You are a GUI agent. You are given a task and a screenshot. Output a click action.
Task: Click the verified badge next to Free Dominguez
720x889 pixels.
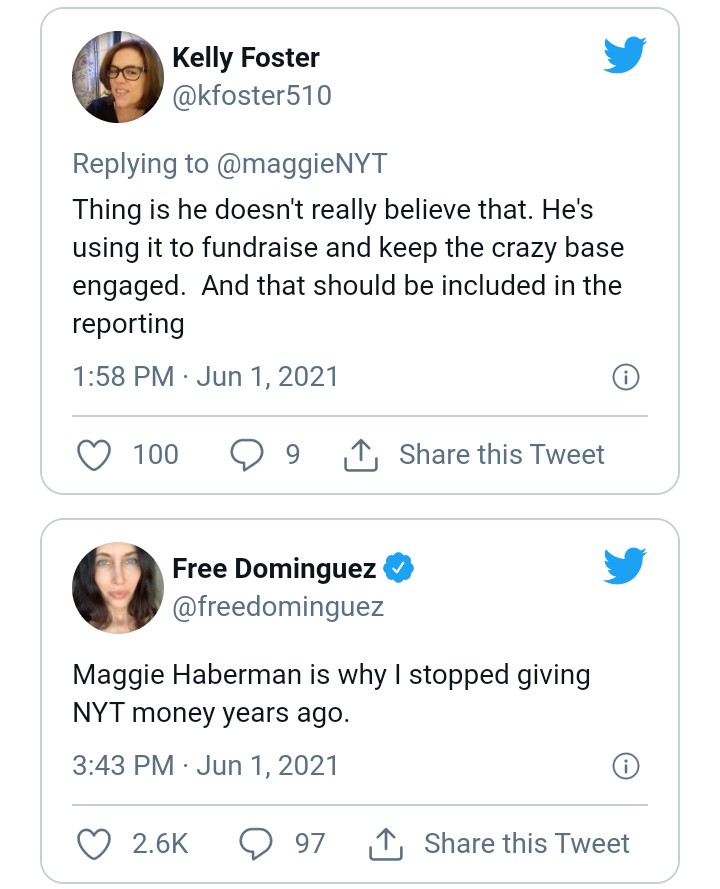[399, 569]
